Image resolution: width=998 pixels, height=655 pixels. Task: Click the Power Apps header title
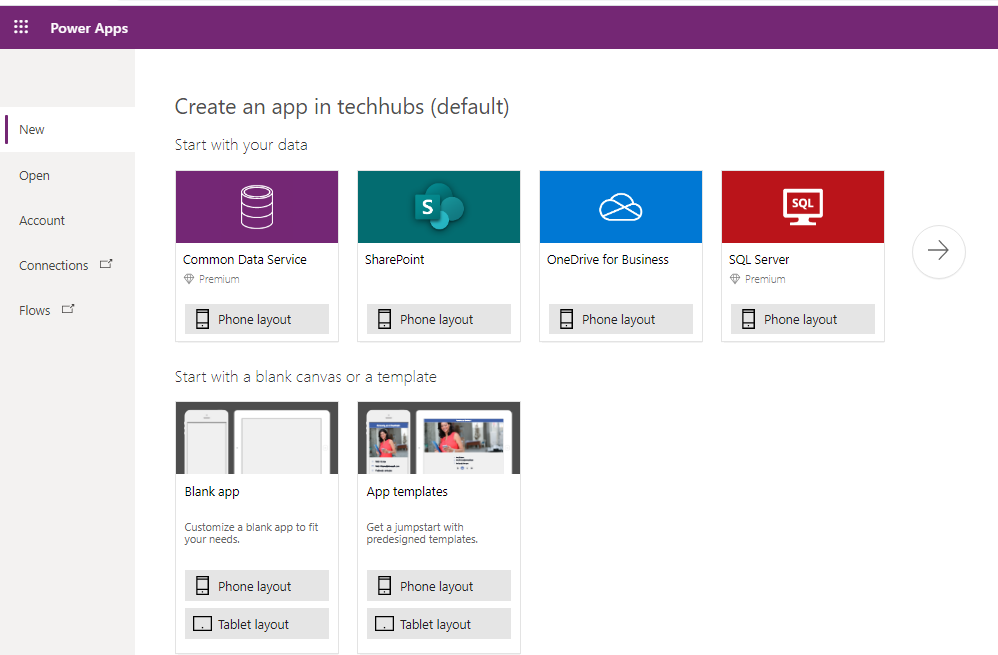click(89, 28)
